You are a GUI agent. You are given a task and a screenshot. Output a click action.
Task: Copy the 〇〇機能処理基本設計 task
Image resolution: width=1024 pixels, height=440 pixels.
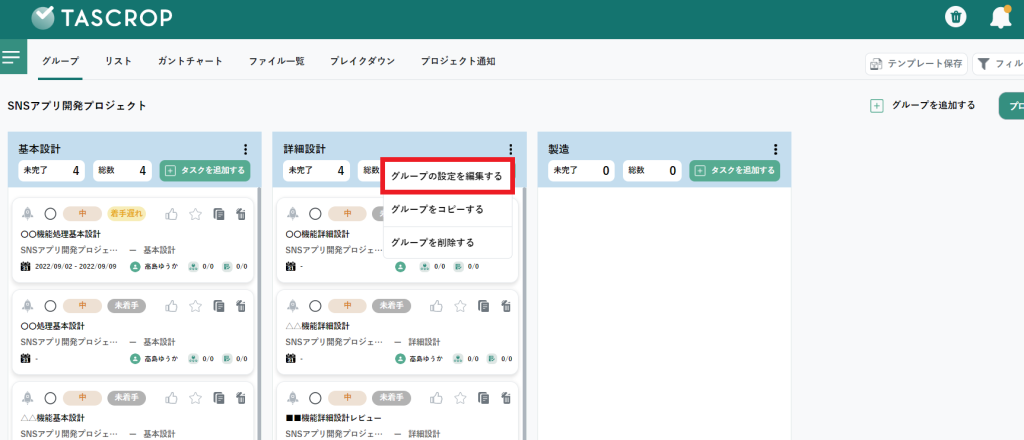coord(219,213)
